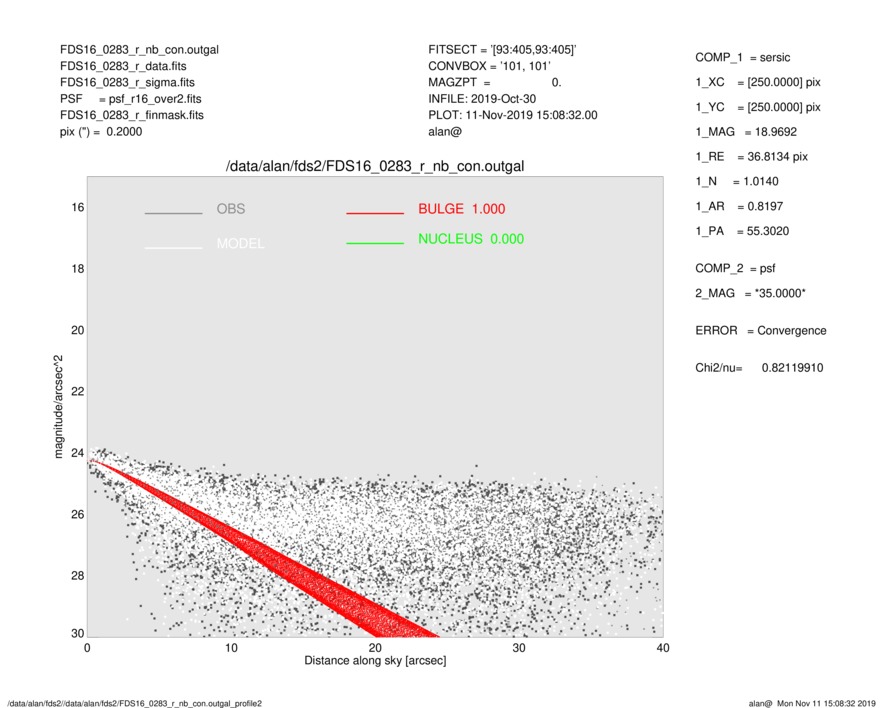Select the FDS16_0283_r_finmask.fits line

(132, 115)
